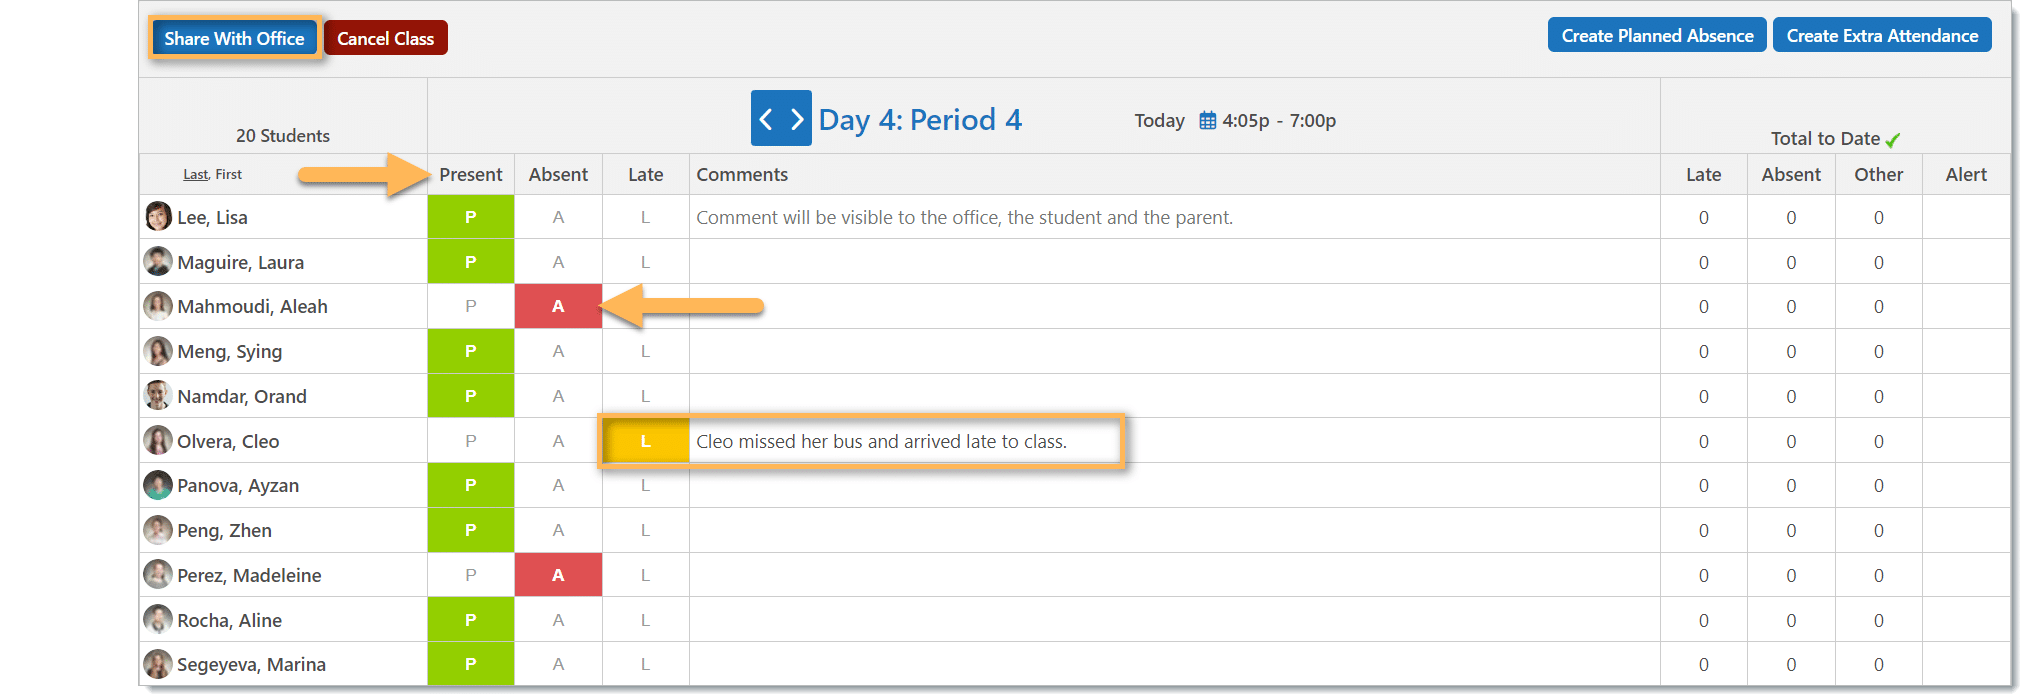The image size is (2027, 700).
Task: Click Create Extra Attendance
Action: click(x=1881, y=36)
